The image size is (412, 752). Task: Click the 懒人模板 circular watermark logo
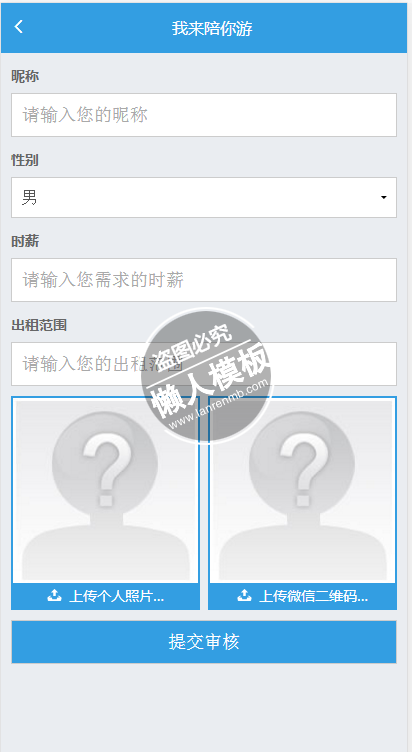207,376
